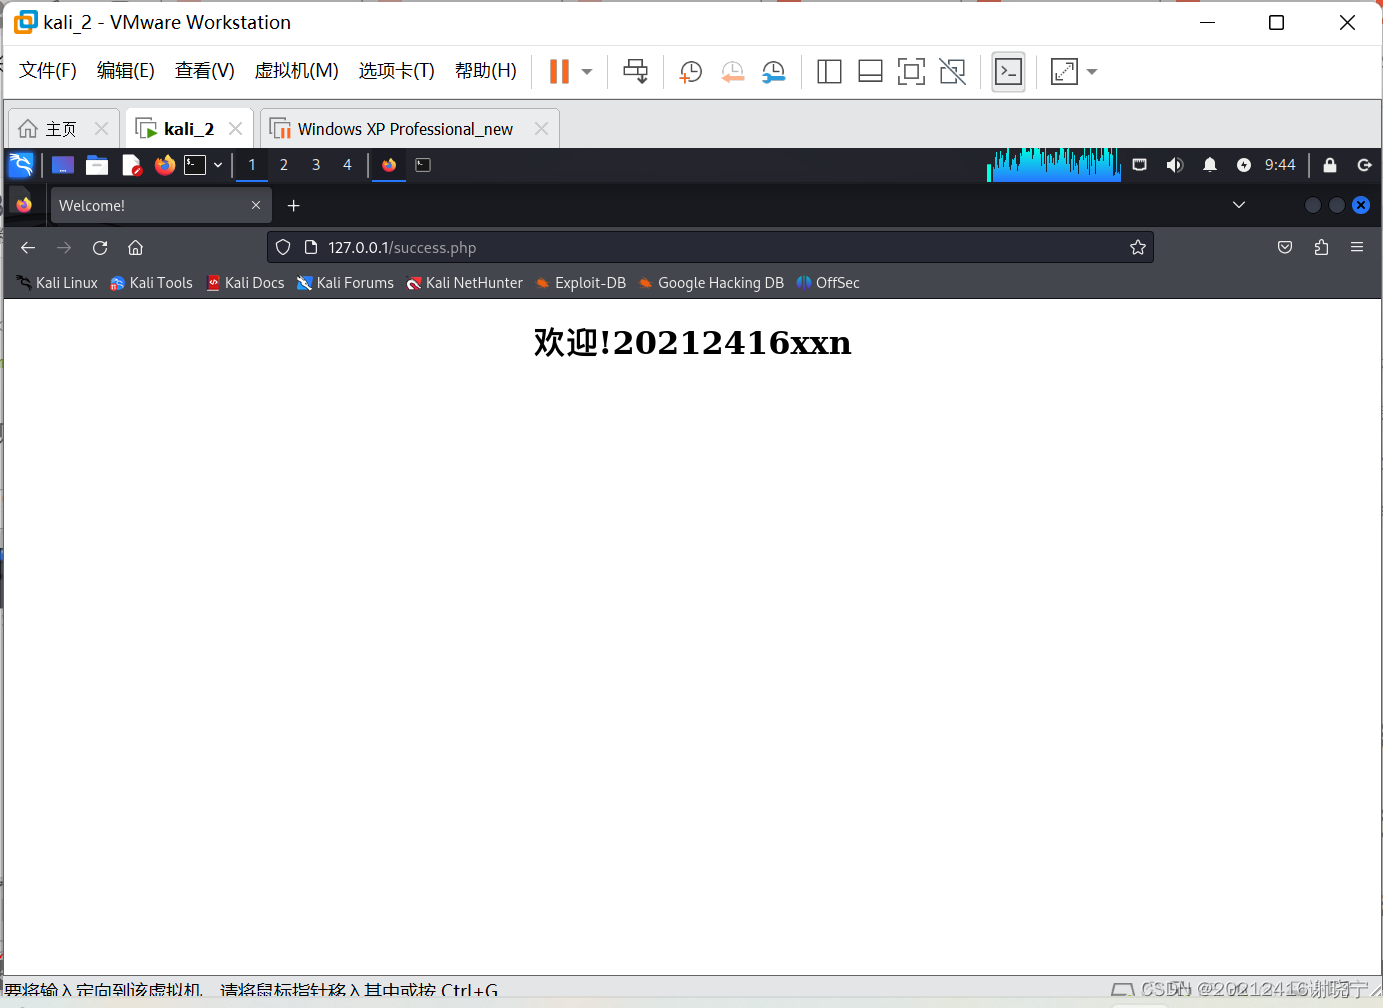
Task: Switch to workspace 3
Action: [316, 165]
